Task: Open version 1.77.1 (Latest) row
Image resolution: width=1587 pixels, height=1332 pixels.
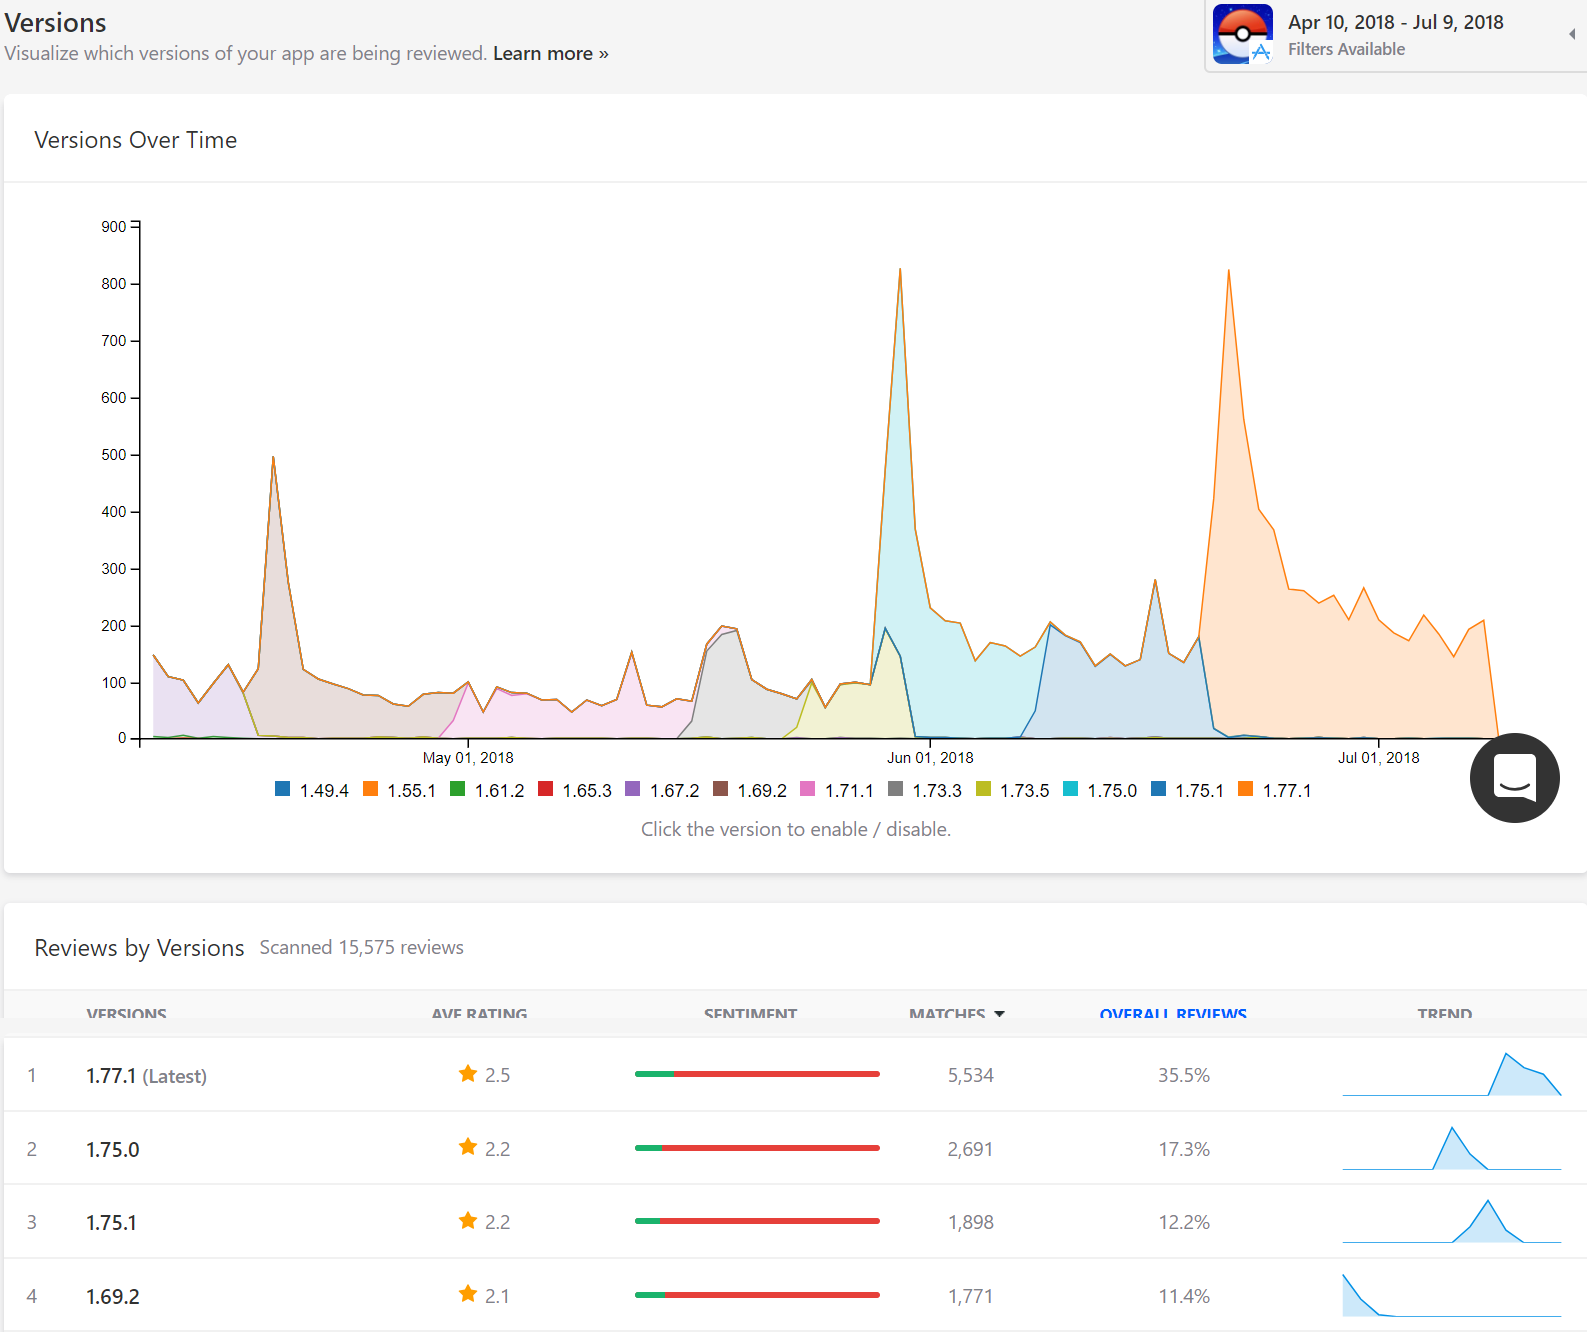Action: (146, 1076)
